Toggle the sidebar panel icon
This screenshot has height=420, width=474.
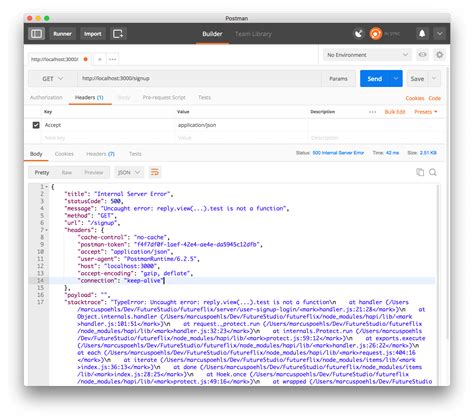pos(36,34)
